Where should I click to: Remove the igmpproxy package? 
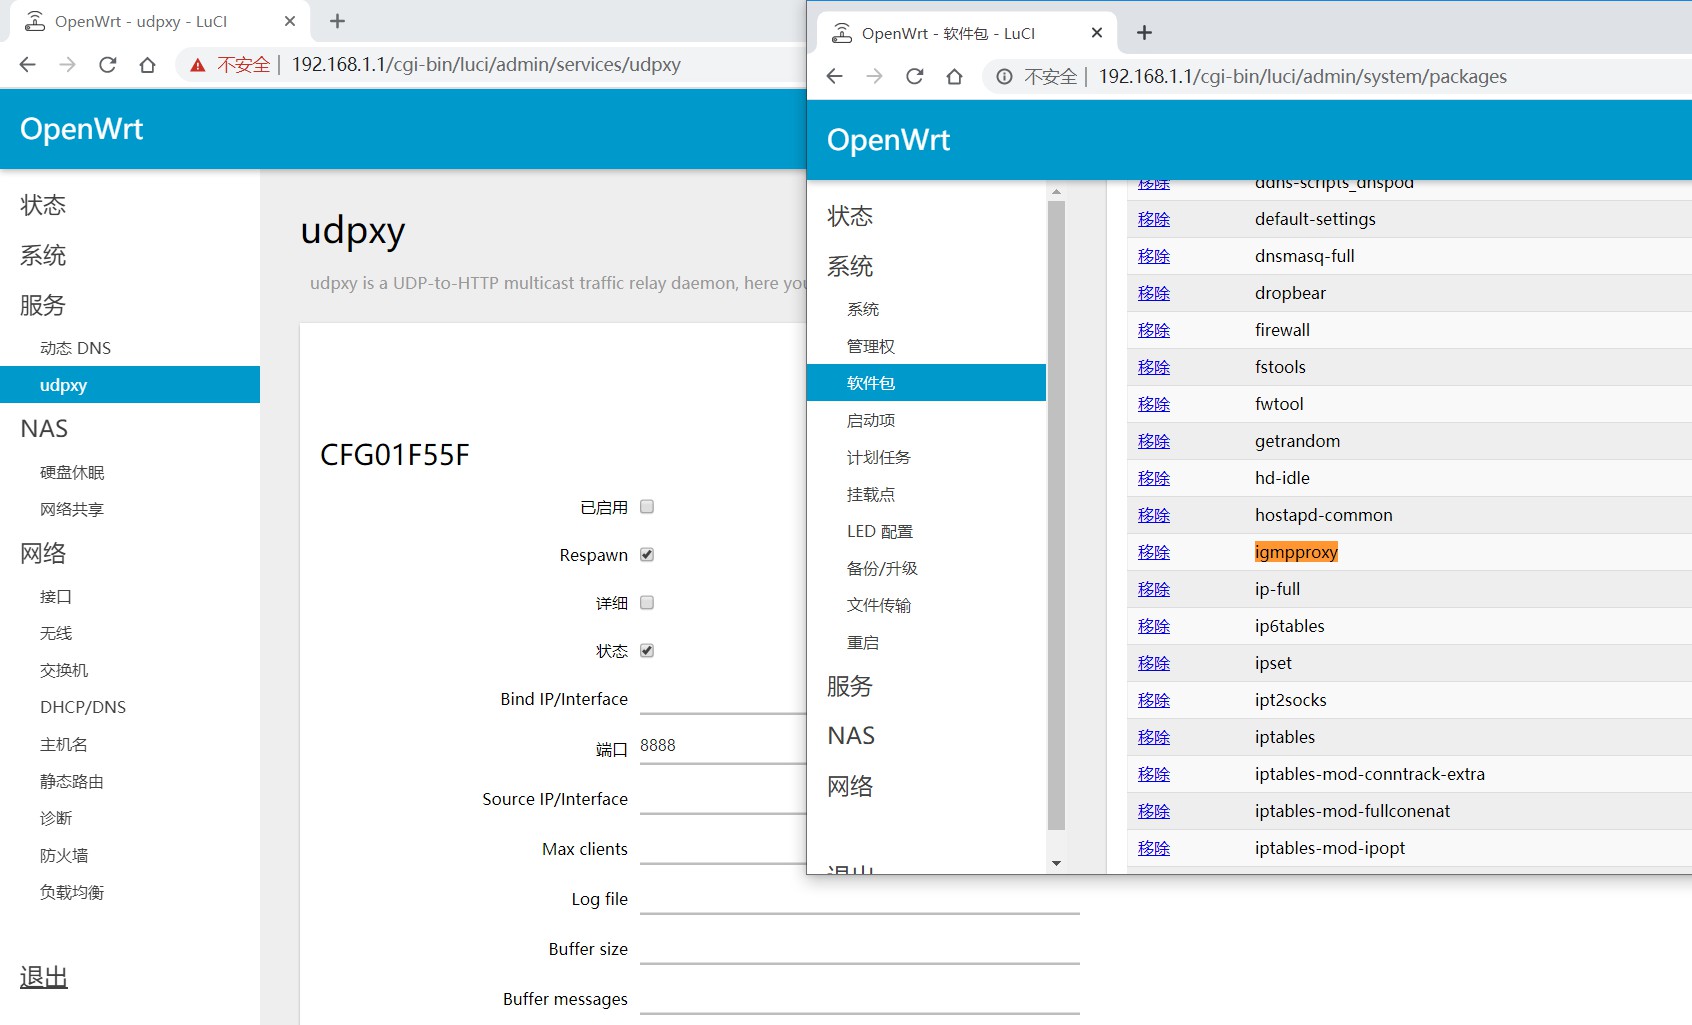(1153, 552)
